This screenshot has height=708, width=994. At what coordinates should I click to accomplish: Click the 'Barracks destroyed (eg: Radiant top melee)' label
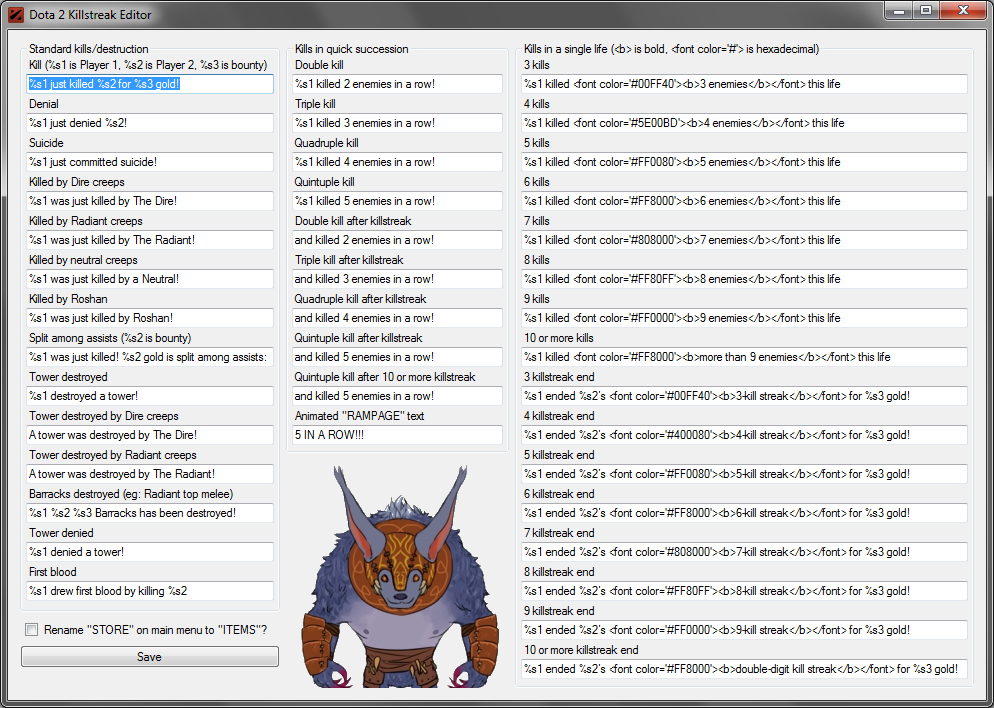(131, 494)
